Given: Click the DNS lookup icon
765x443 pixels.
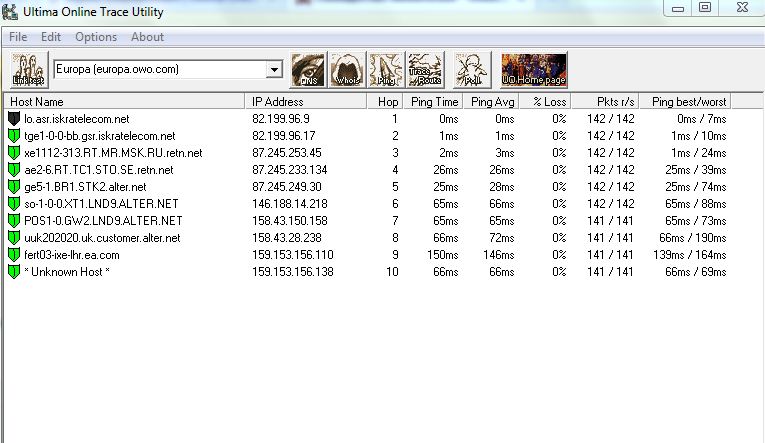Looking at the screenshot, I should point(308,70).
